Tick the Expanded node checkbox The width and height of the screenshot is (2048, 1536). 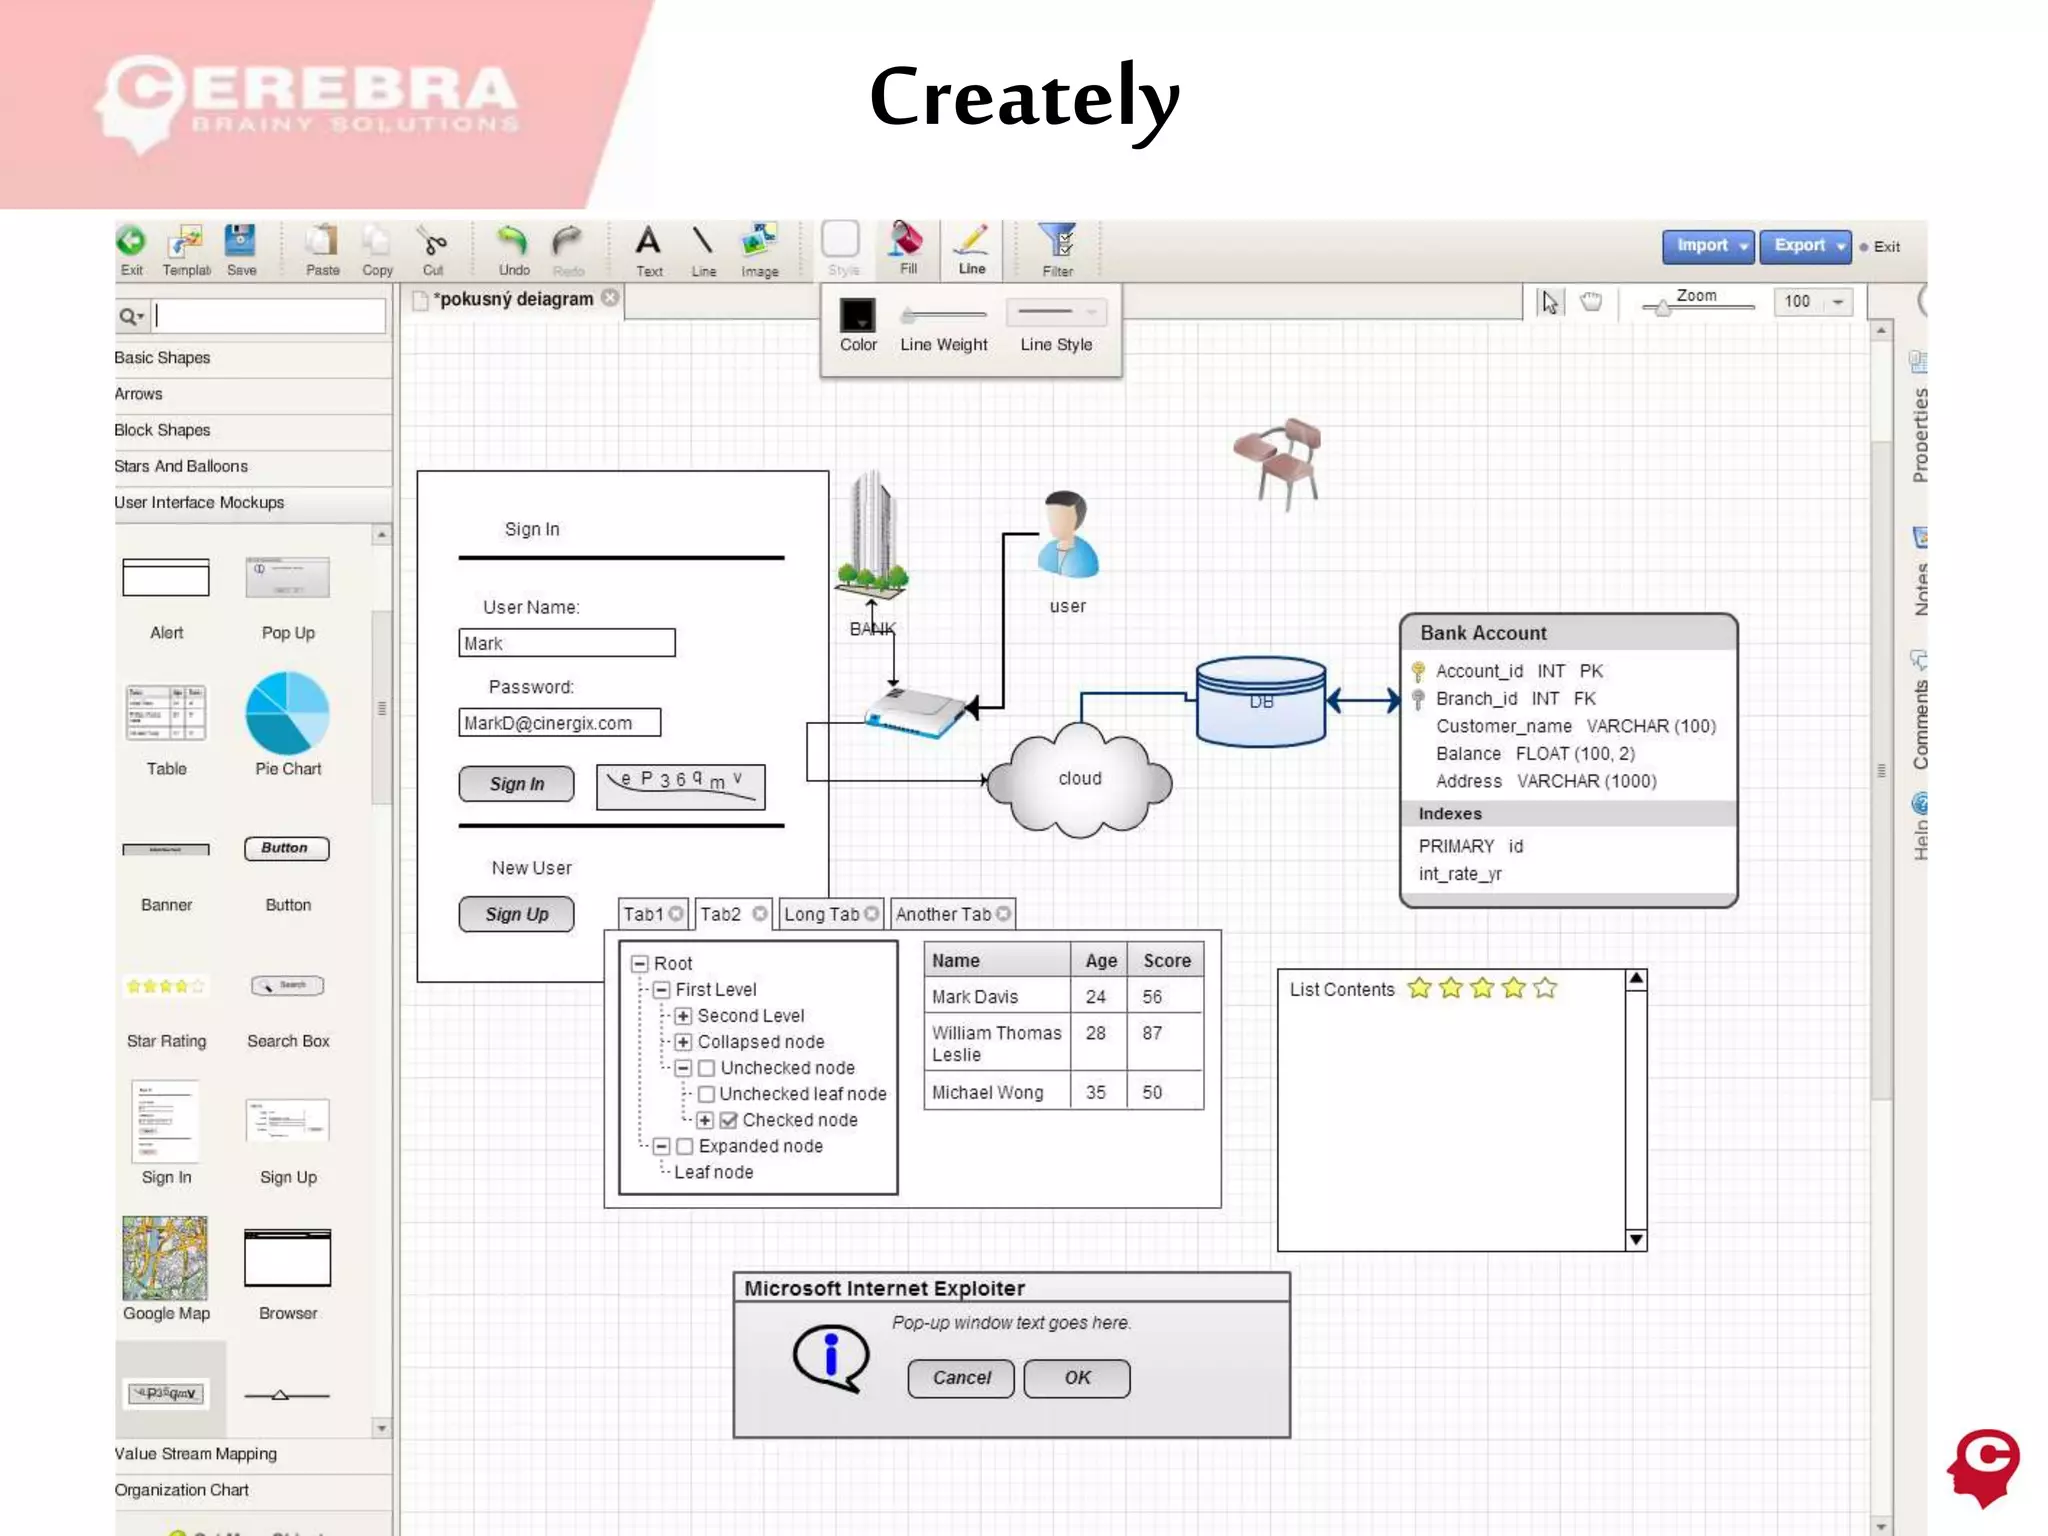(x=685, y=1146)
